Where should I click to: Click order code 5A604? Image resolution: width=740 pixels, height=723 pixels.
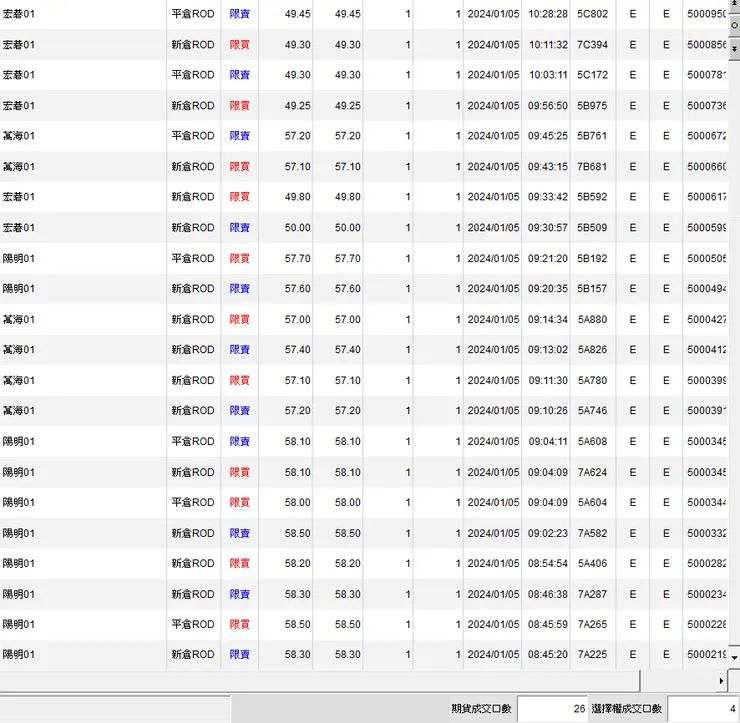(x=592, y=503)
